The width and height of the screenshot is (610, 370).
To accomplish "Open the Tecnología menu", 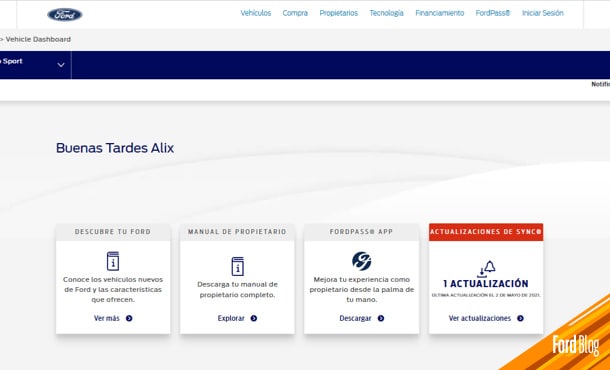I will click(386, 13).
